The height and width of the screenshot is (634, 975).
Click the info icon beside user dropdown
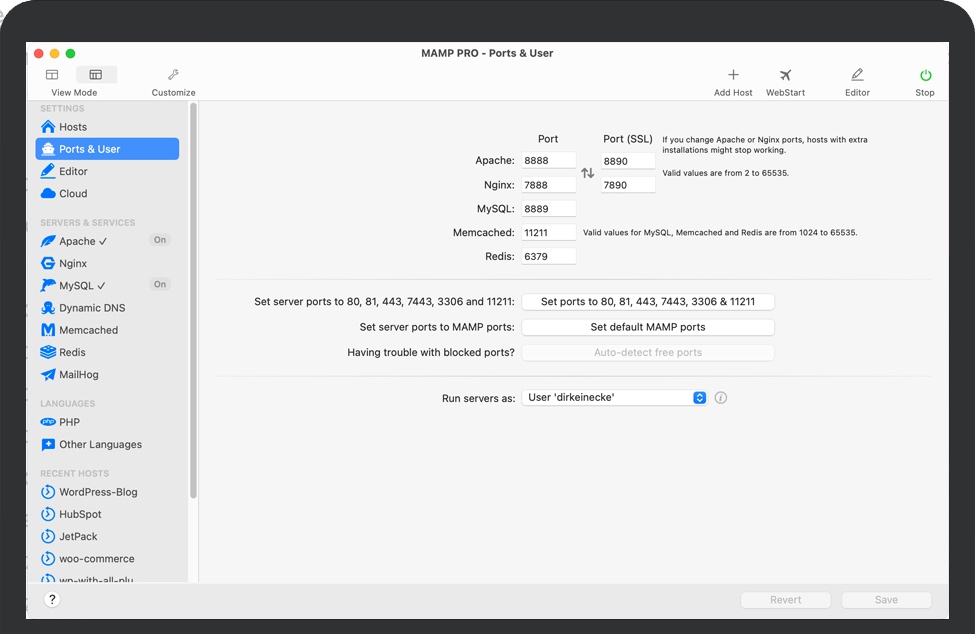pos(721,398)
